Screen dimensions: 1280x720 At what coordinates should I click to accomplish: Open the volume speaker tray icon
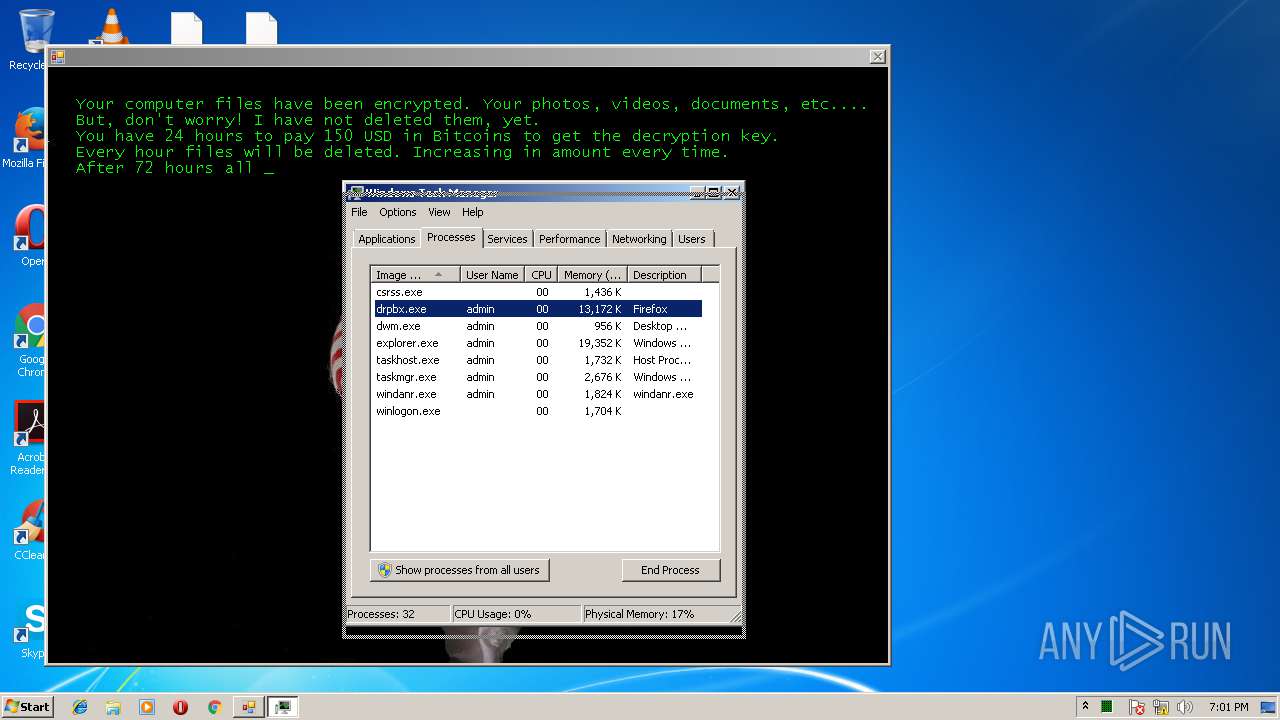click(x=1185, y=707)
